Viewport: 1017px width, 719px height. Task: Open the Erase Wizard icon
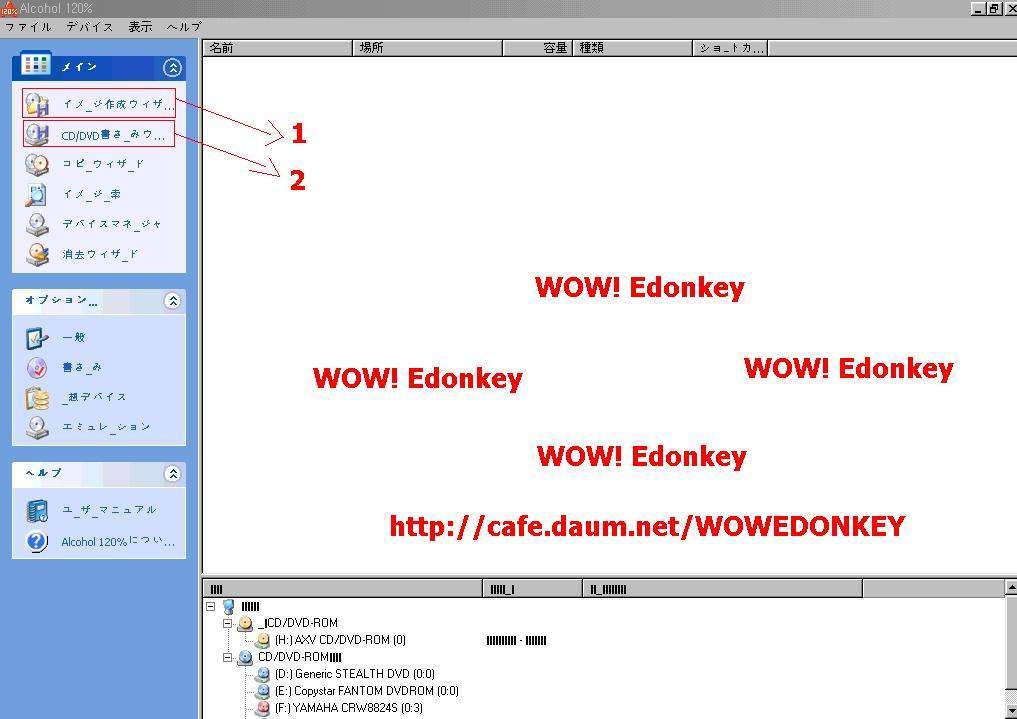pyautogui.click(x=37, y=254)
